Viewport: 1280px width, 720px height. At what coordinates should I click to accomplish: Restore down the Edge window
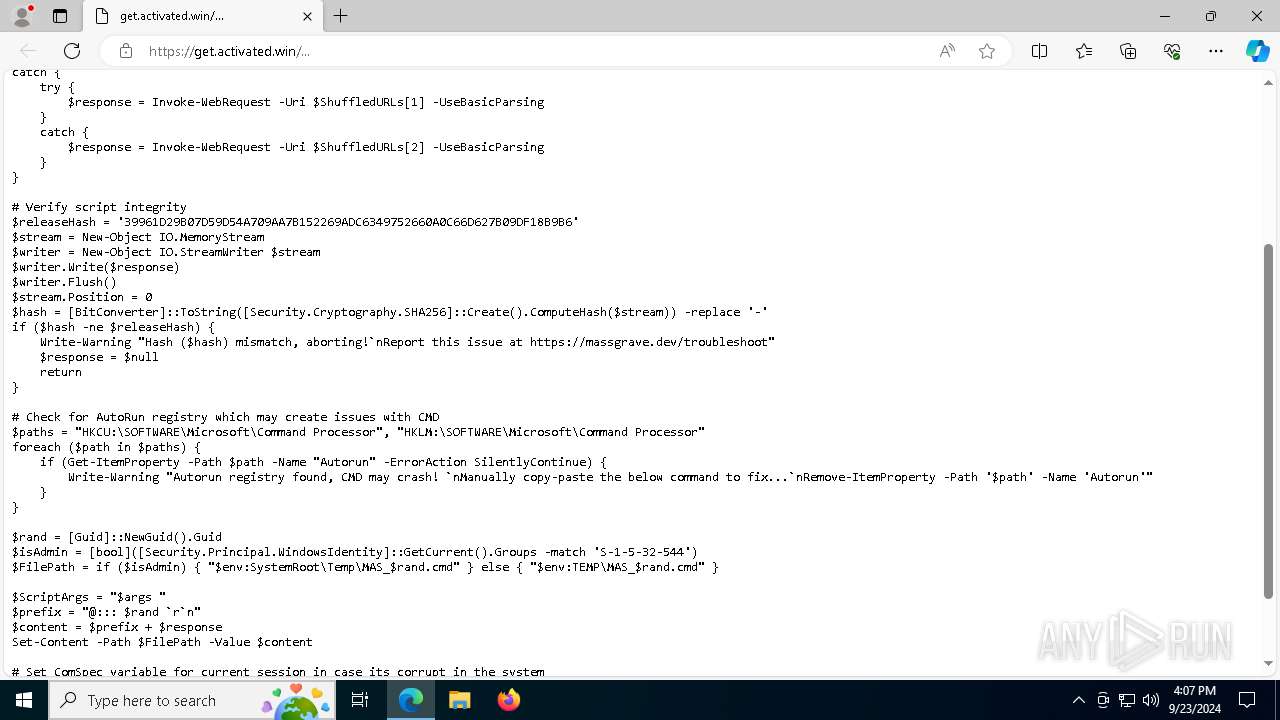[x=1211, y=16]
